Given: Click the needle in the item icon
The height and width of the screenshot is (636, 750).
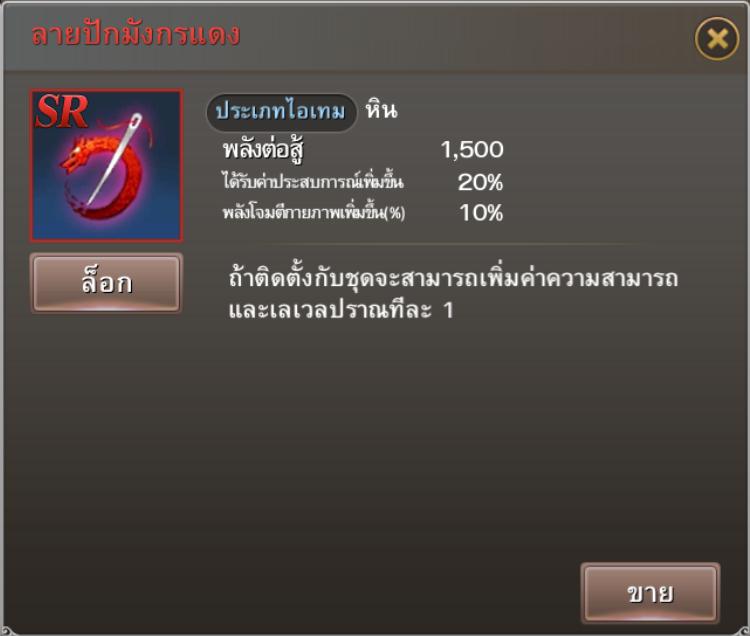Looking at the screenshot, I should (115, 158).
